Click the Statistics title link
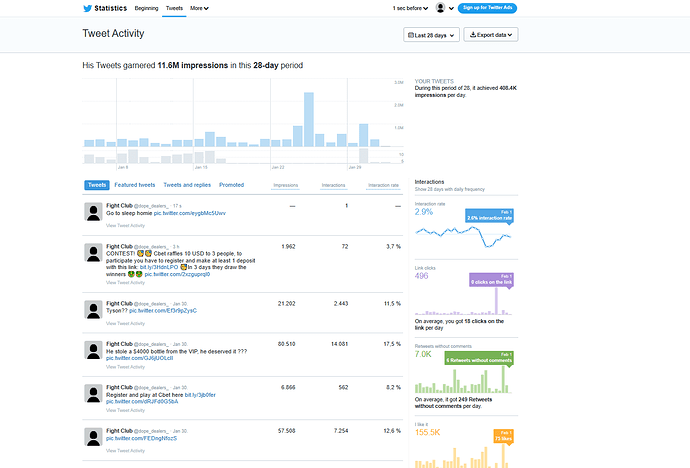This screenshot has height=468, width=690. (110, 8)
